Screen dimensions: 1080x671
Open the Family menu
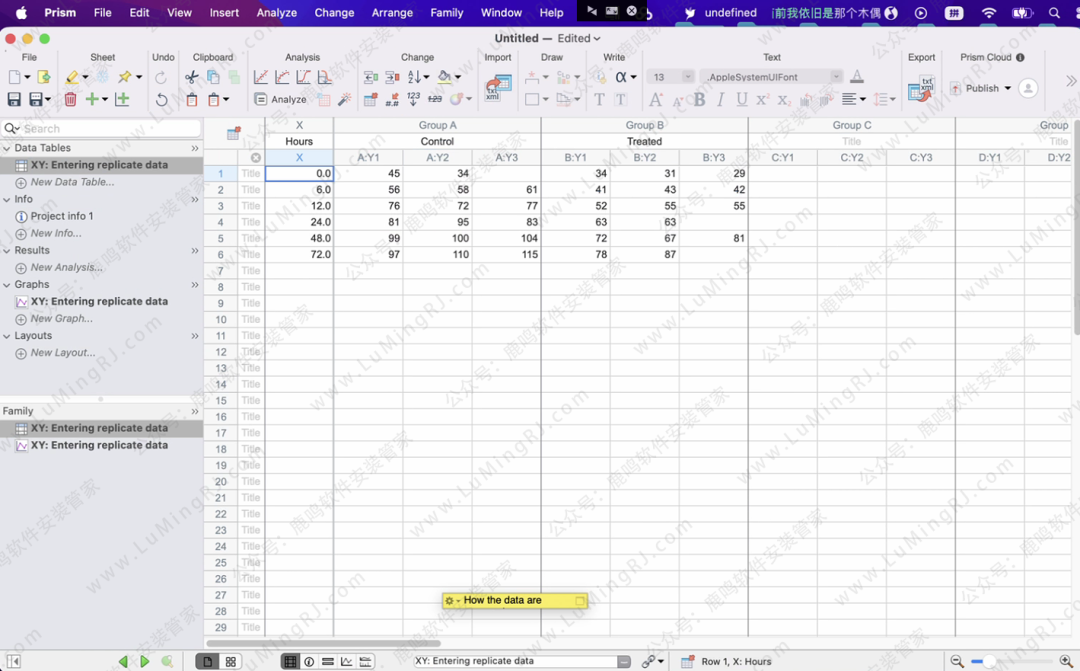446,13
